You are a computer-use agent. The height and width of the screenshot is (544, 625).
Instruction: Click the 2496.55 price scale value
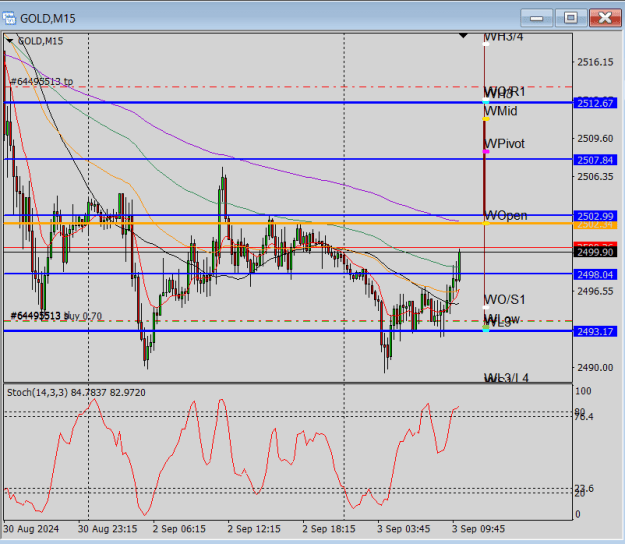click(x=595, y=291)
